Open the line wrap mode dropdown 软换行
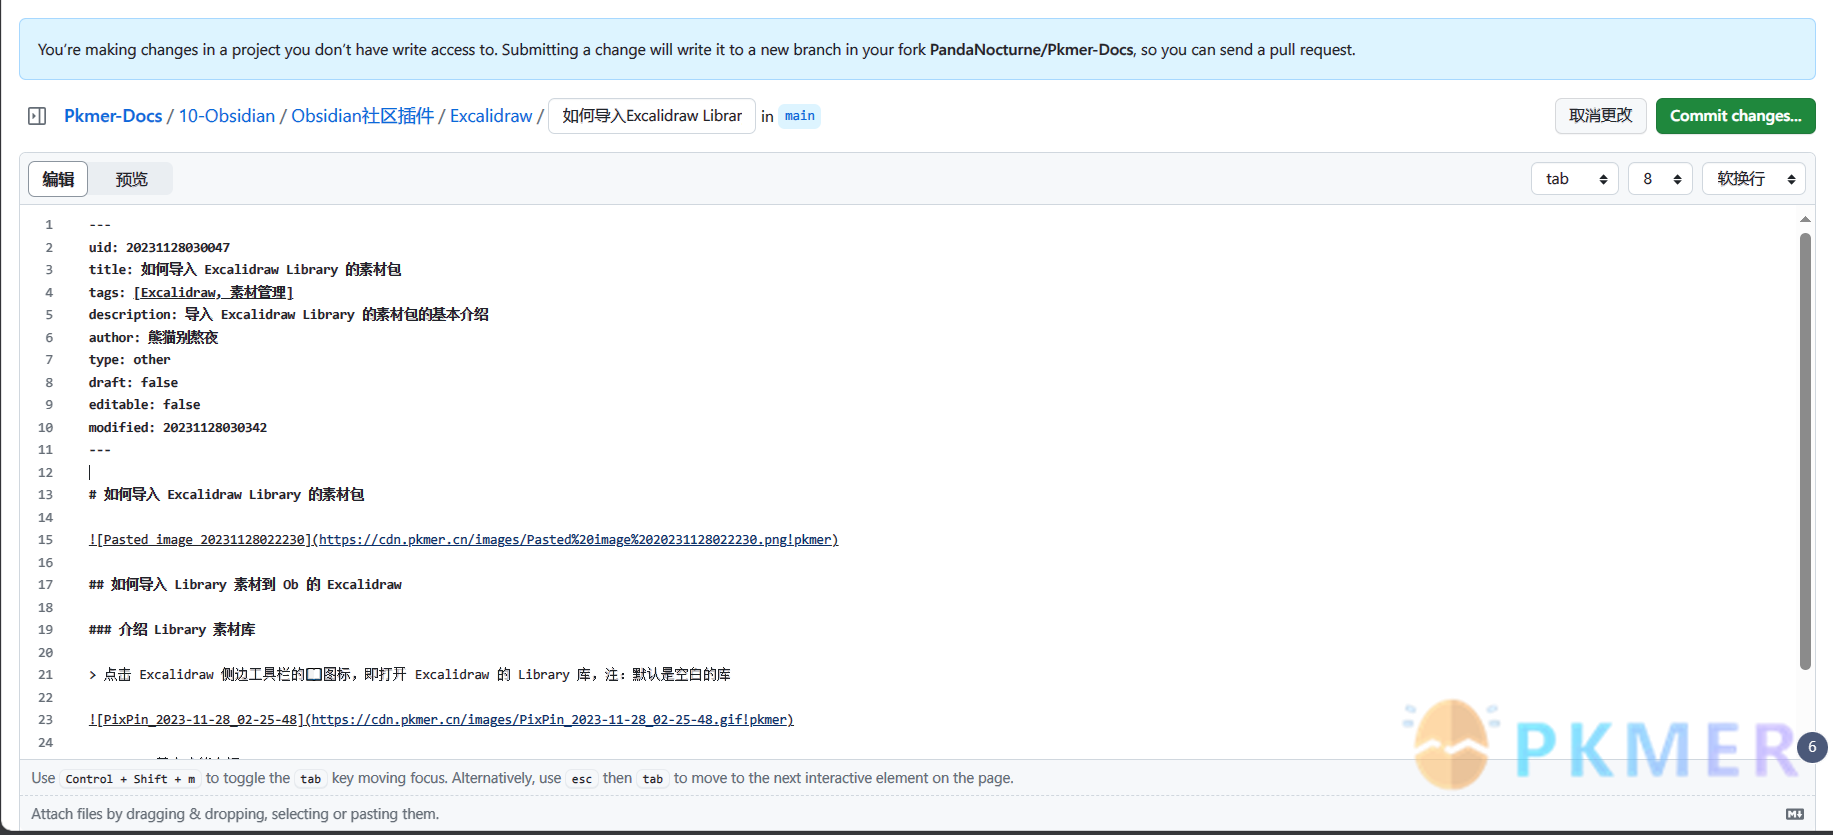The image size is (1833, 835). pyautogui.click(x=1754, y=179)
